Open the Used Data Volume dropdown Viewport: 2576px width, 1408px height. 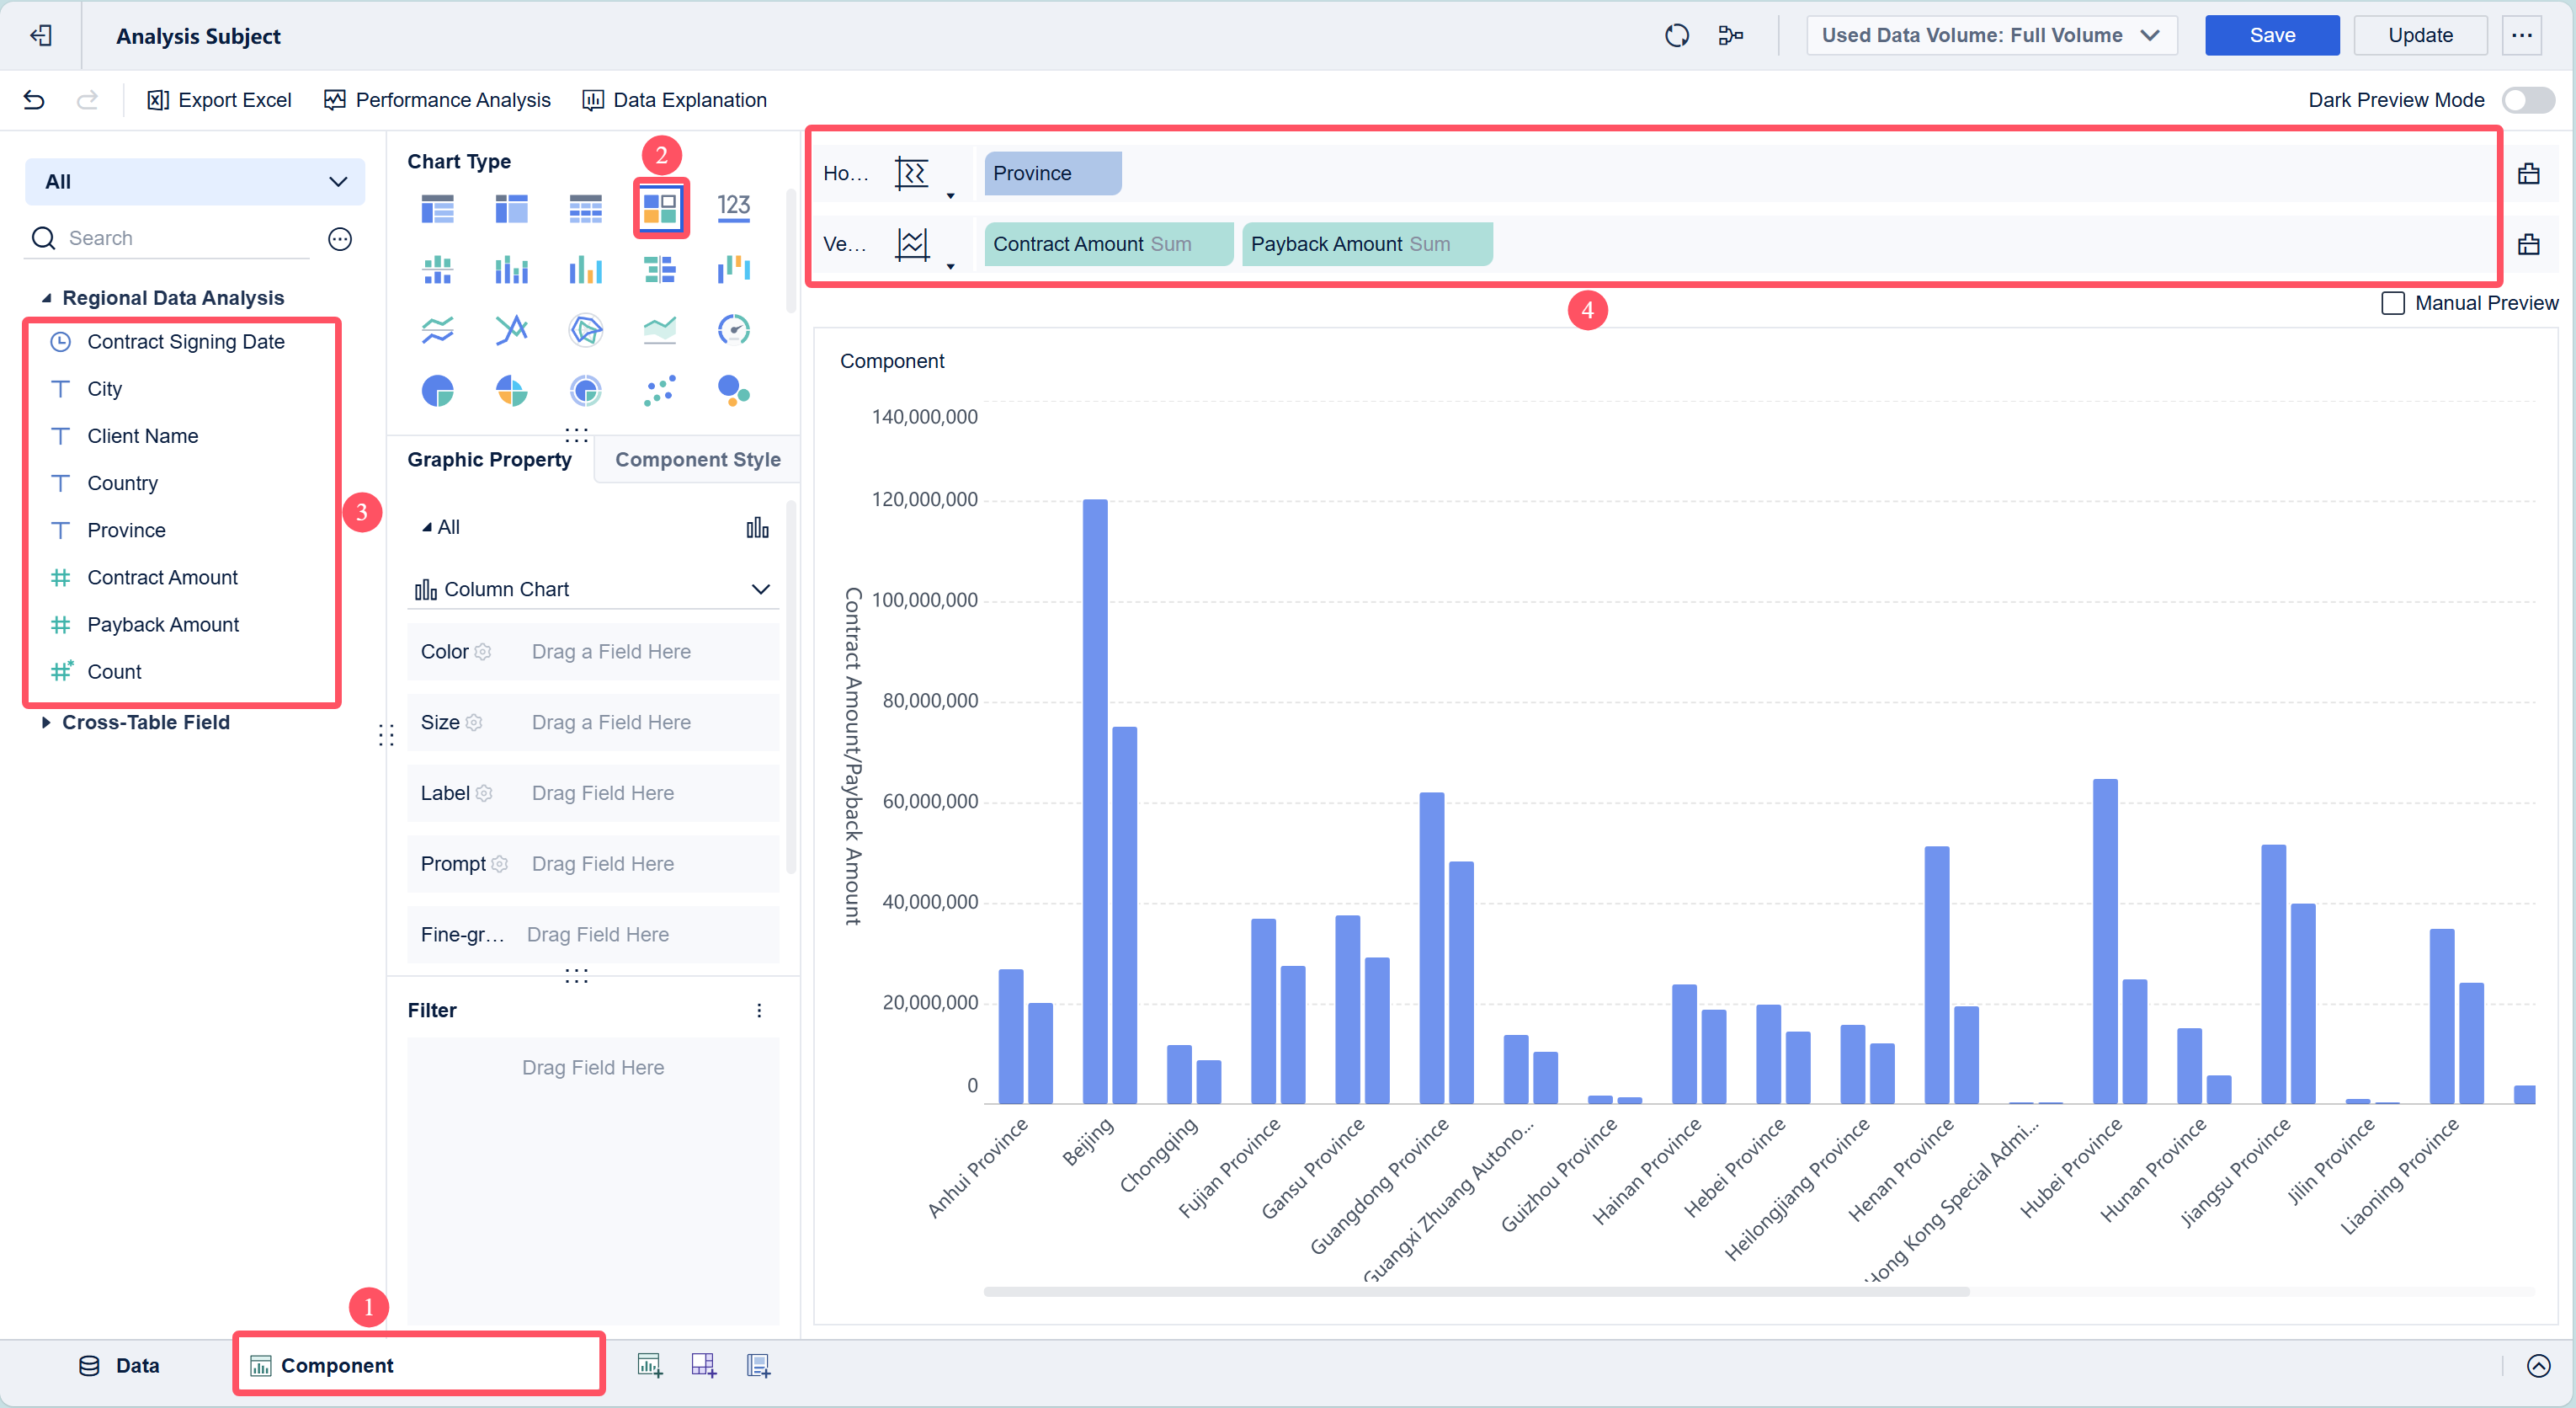pos(1991,36)
